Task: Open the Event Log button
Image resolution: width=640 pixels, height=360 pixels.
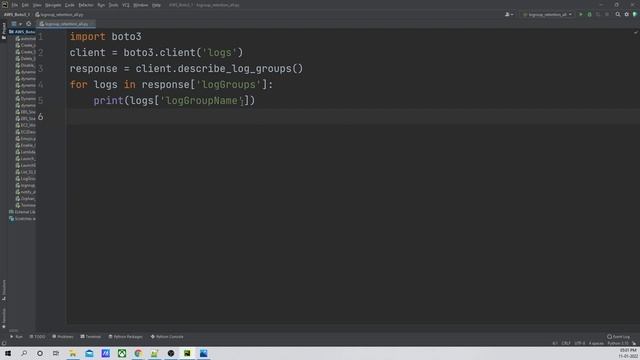Action: click(618, 337)
